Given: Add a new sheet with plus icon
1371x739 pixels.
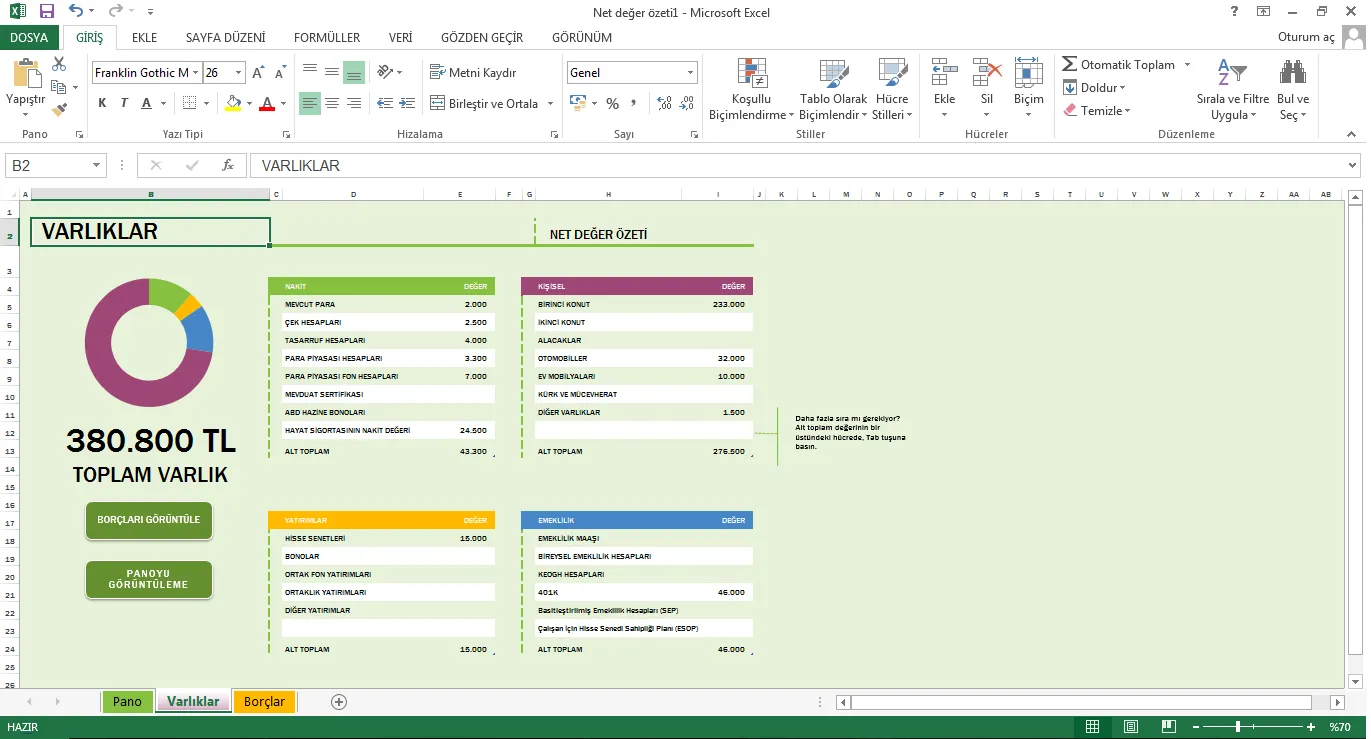Looking at the screenshot, I should [339, 702].
